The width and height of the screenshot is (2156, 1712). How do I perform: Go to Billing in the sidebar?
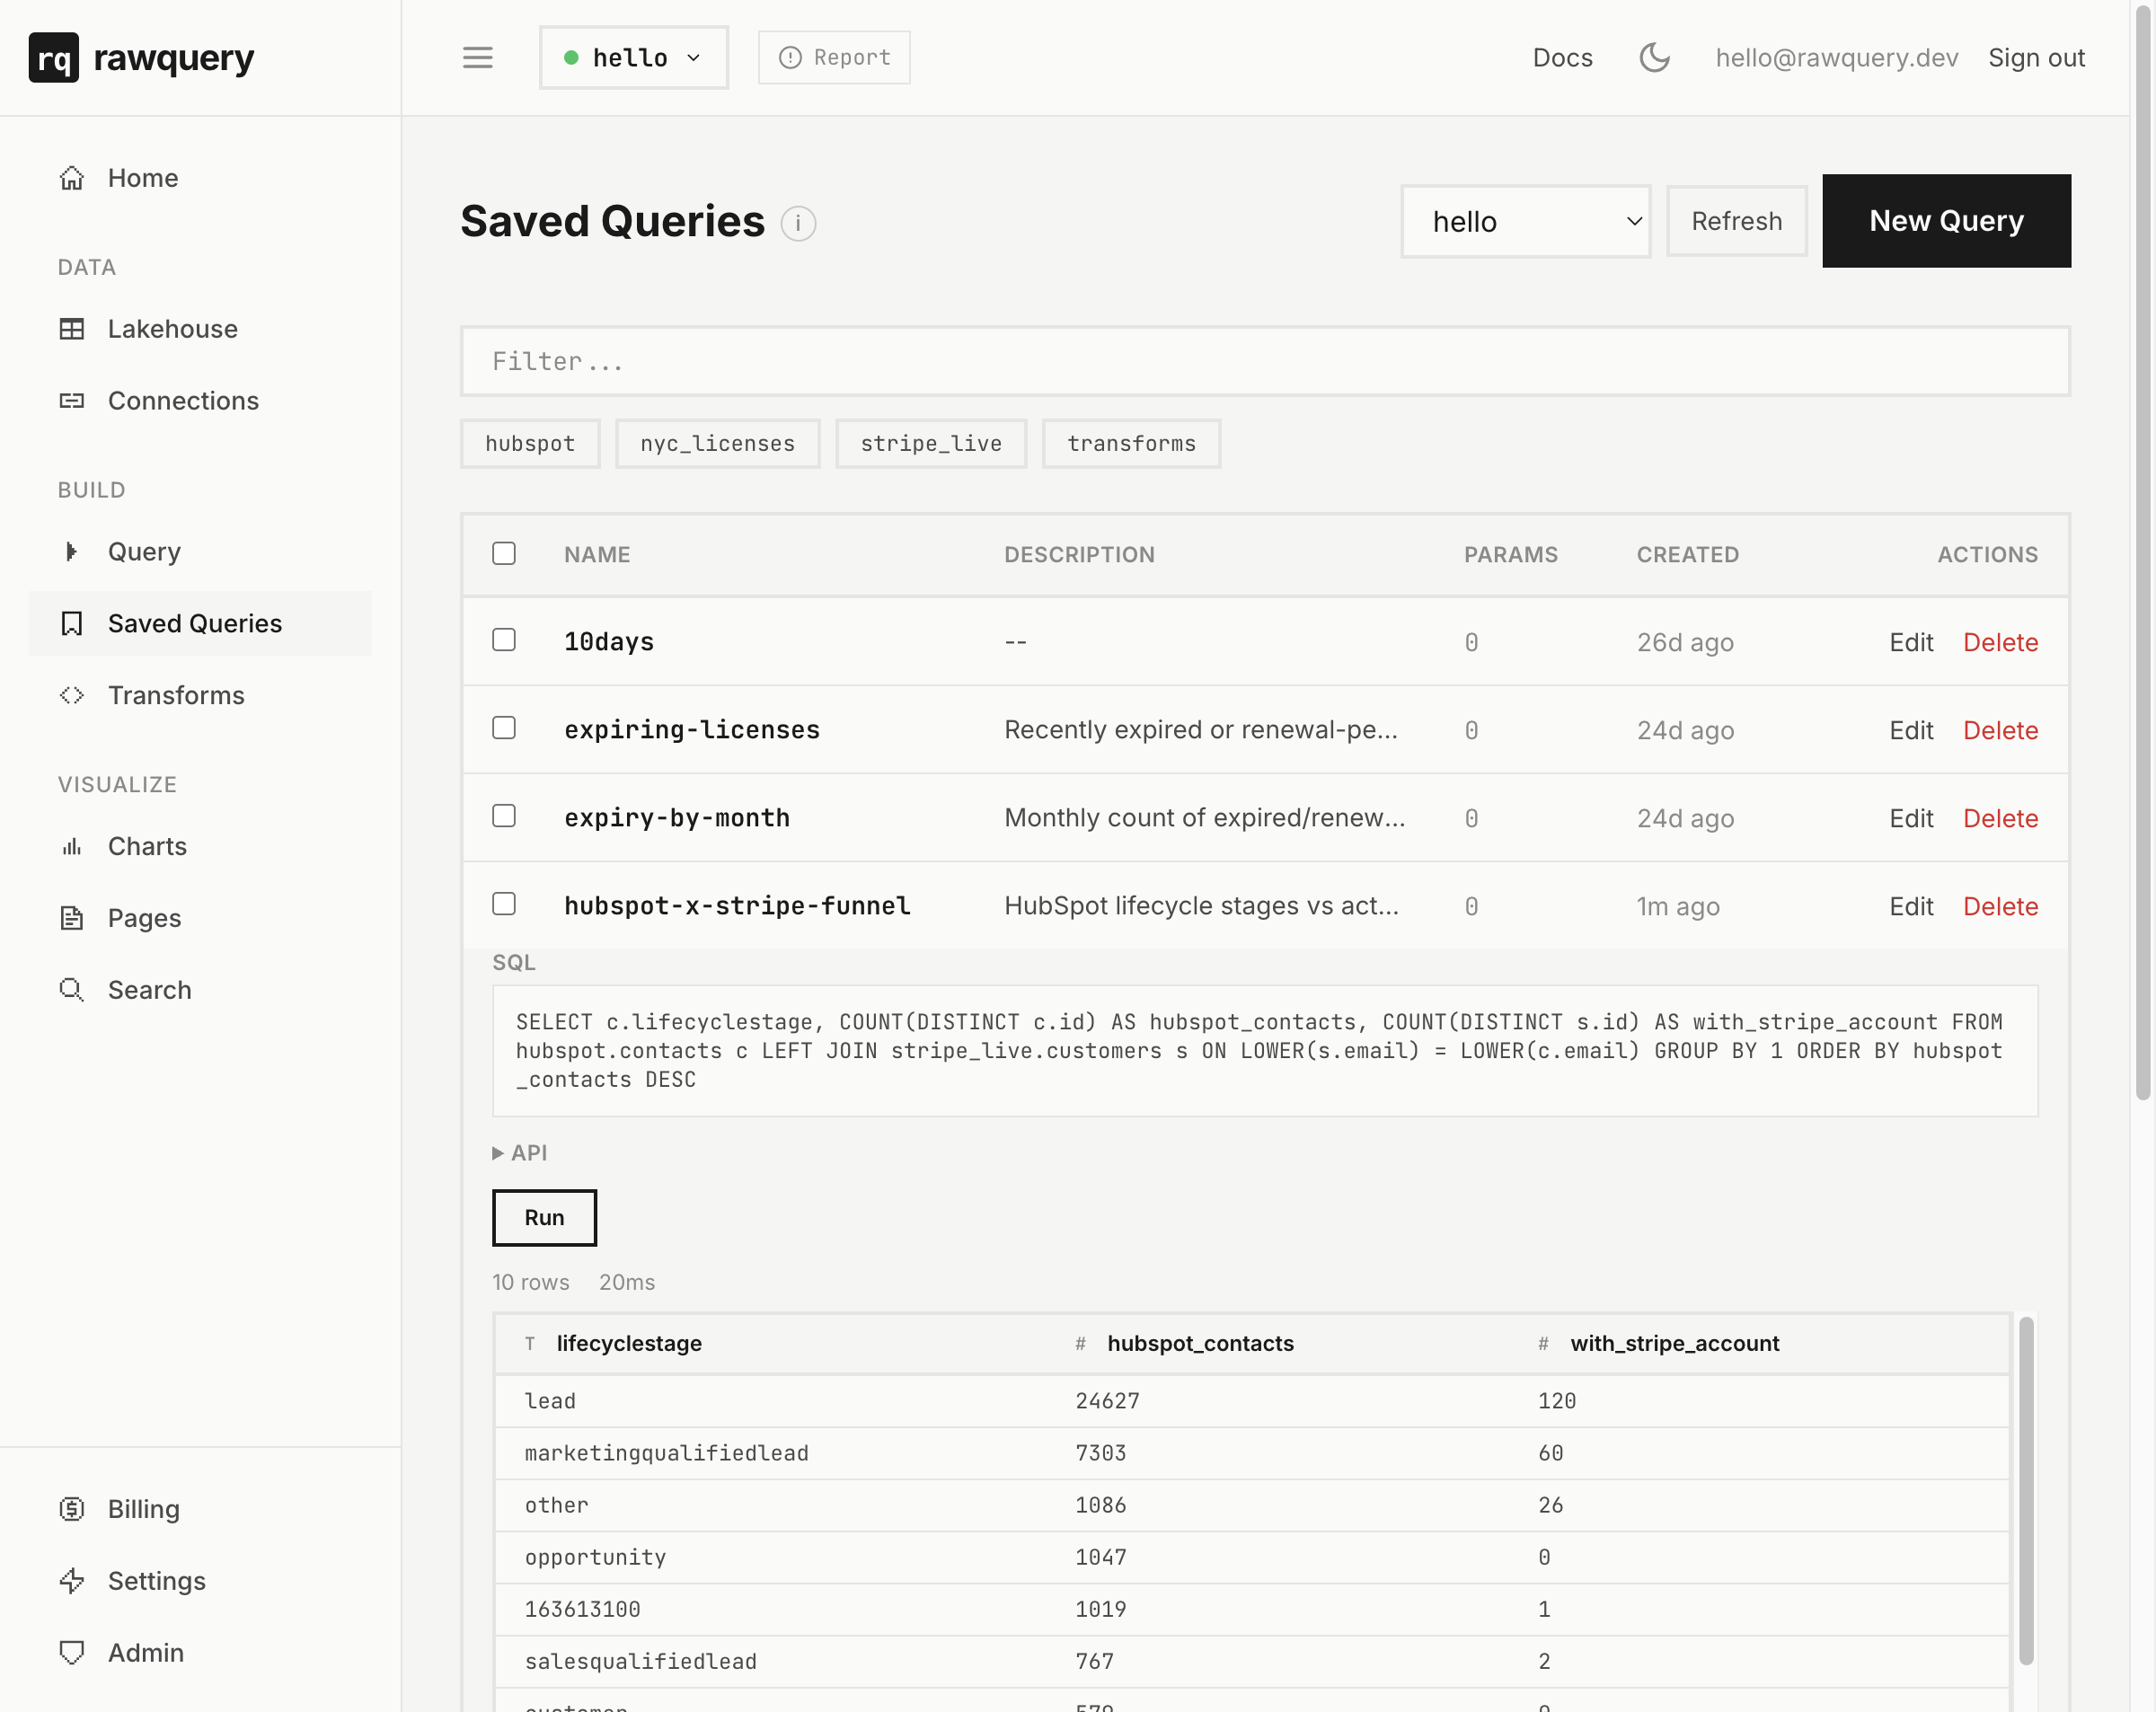[x=142, y=1508]
